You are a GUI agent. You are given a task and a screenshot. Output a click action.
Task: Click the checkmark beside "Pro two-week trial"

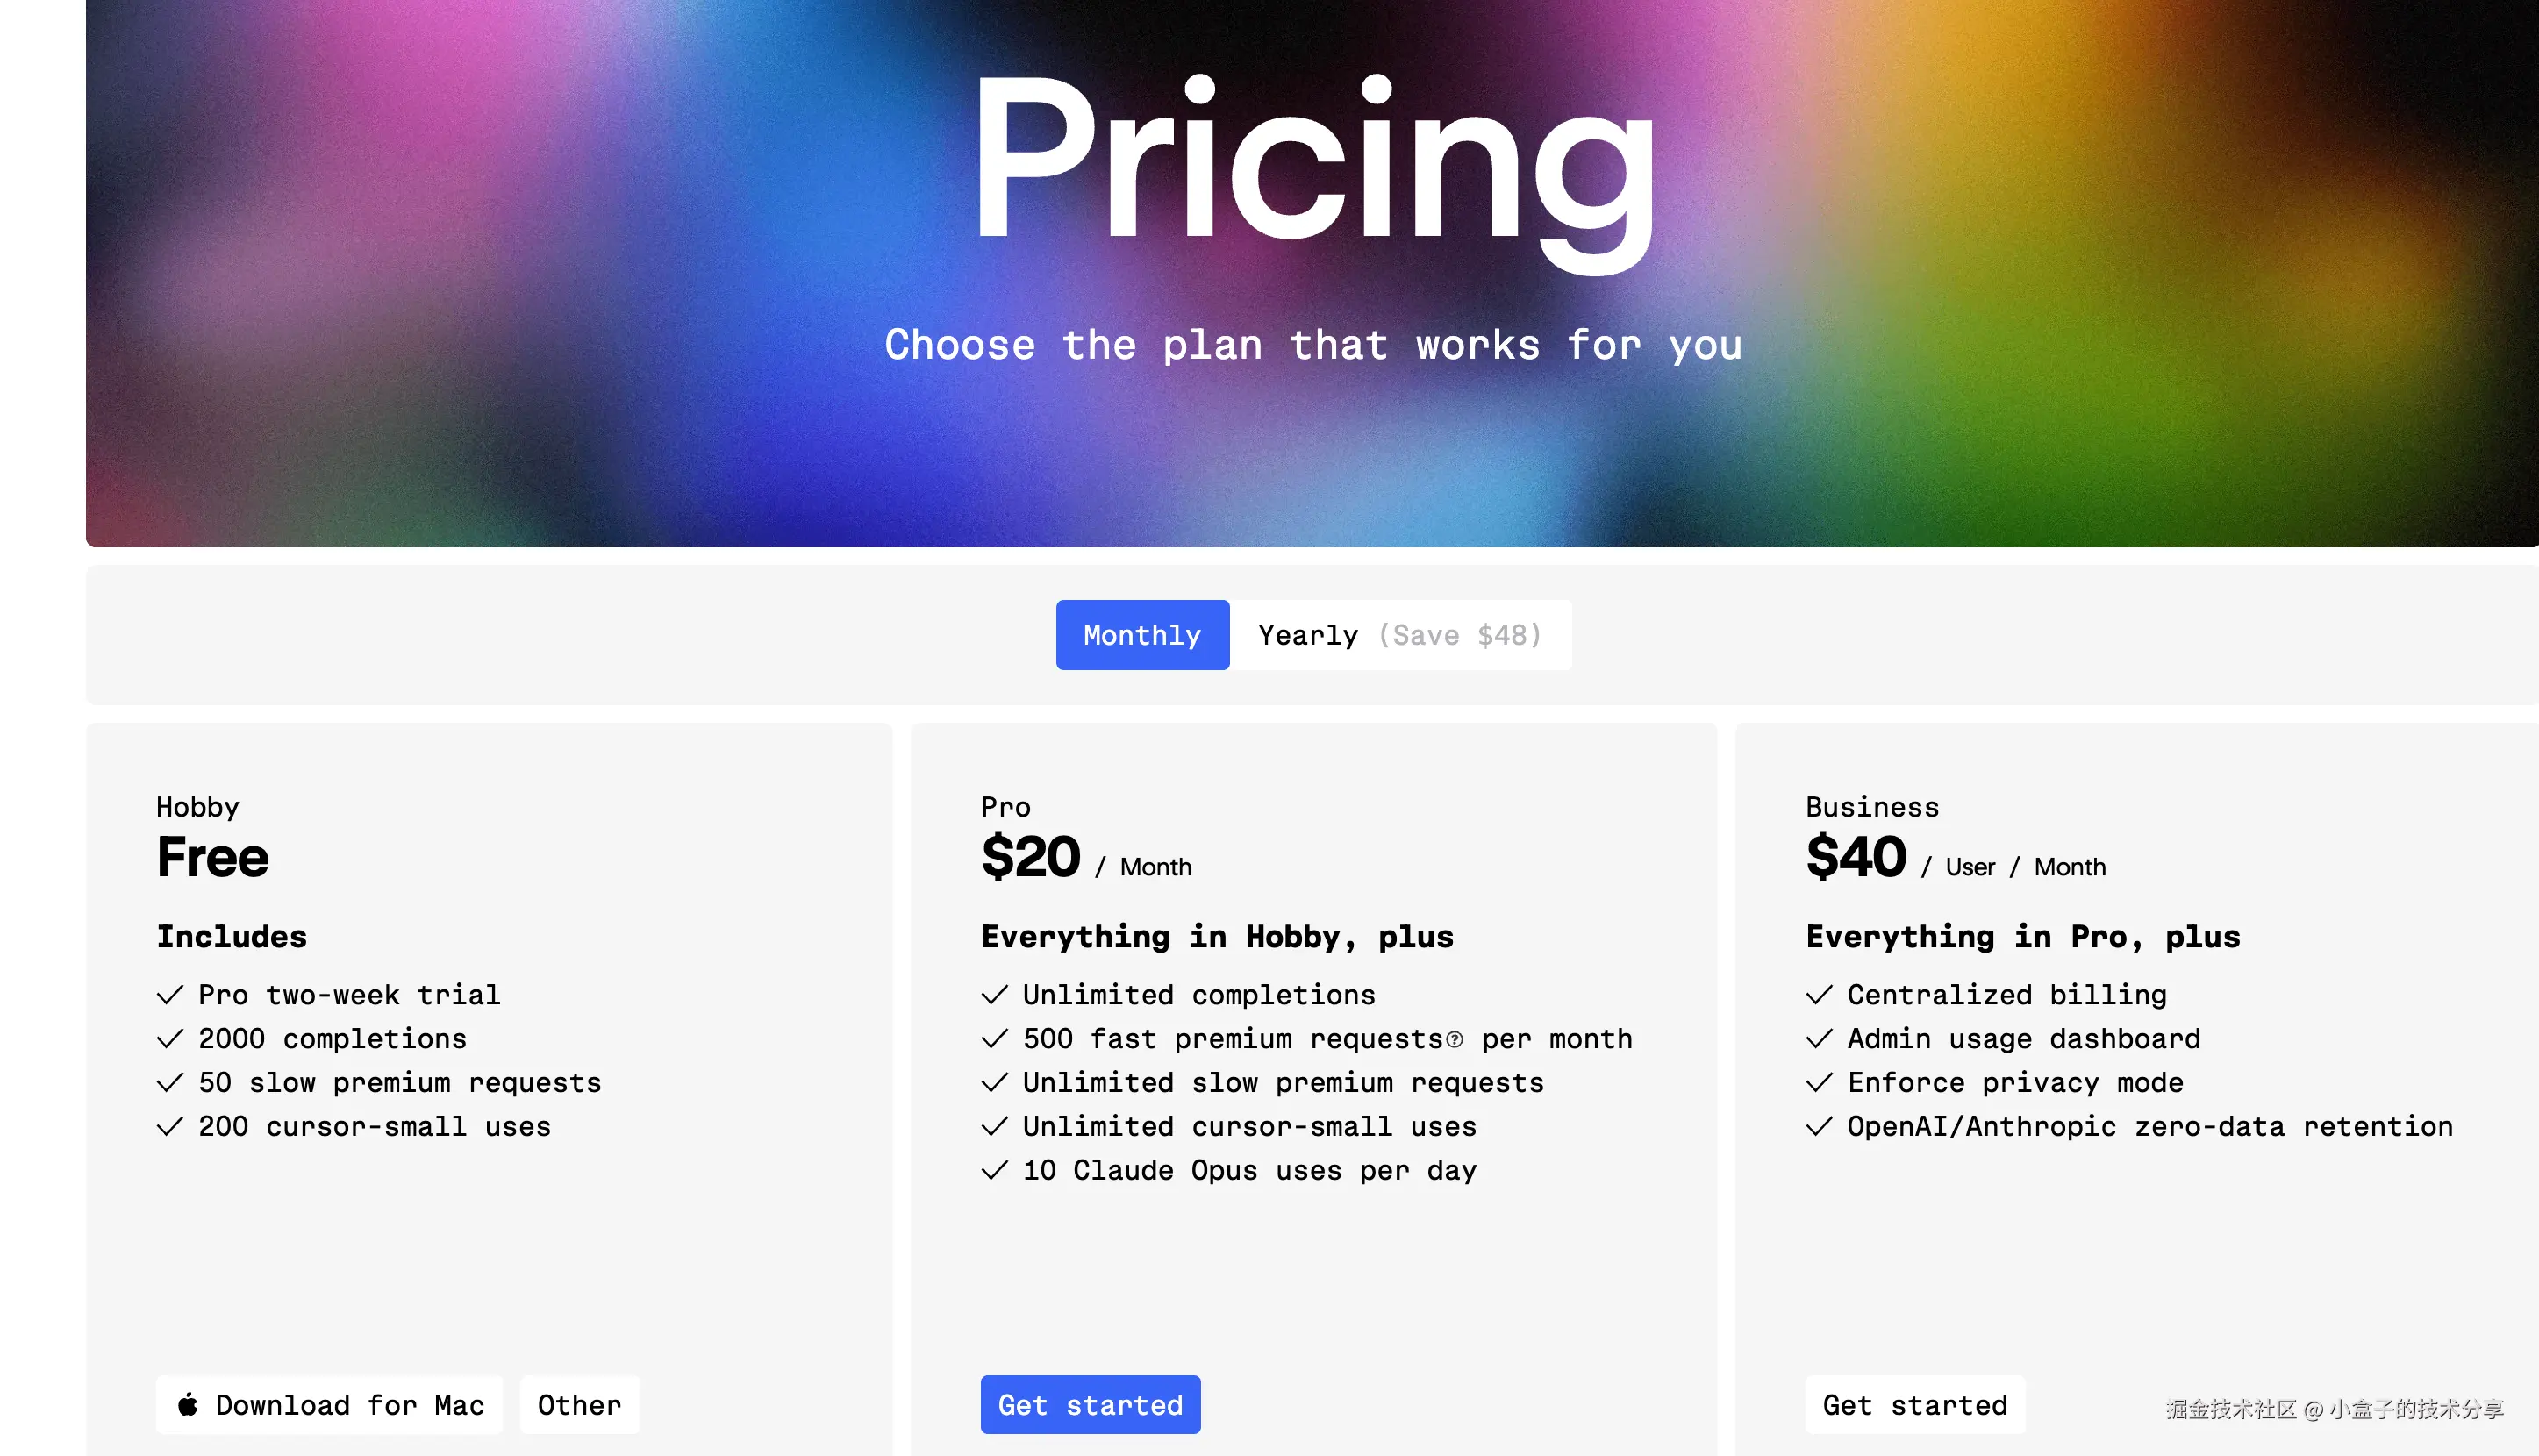coord(170,995)
